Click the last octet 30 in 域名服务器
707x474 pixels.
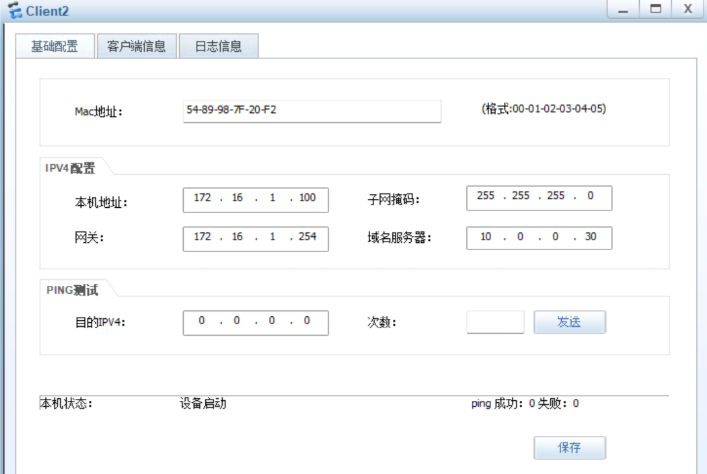click(x=591, y=236)
